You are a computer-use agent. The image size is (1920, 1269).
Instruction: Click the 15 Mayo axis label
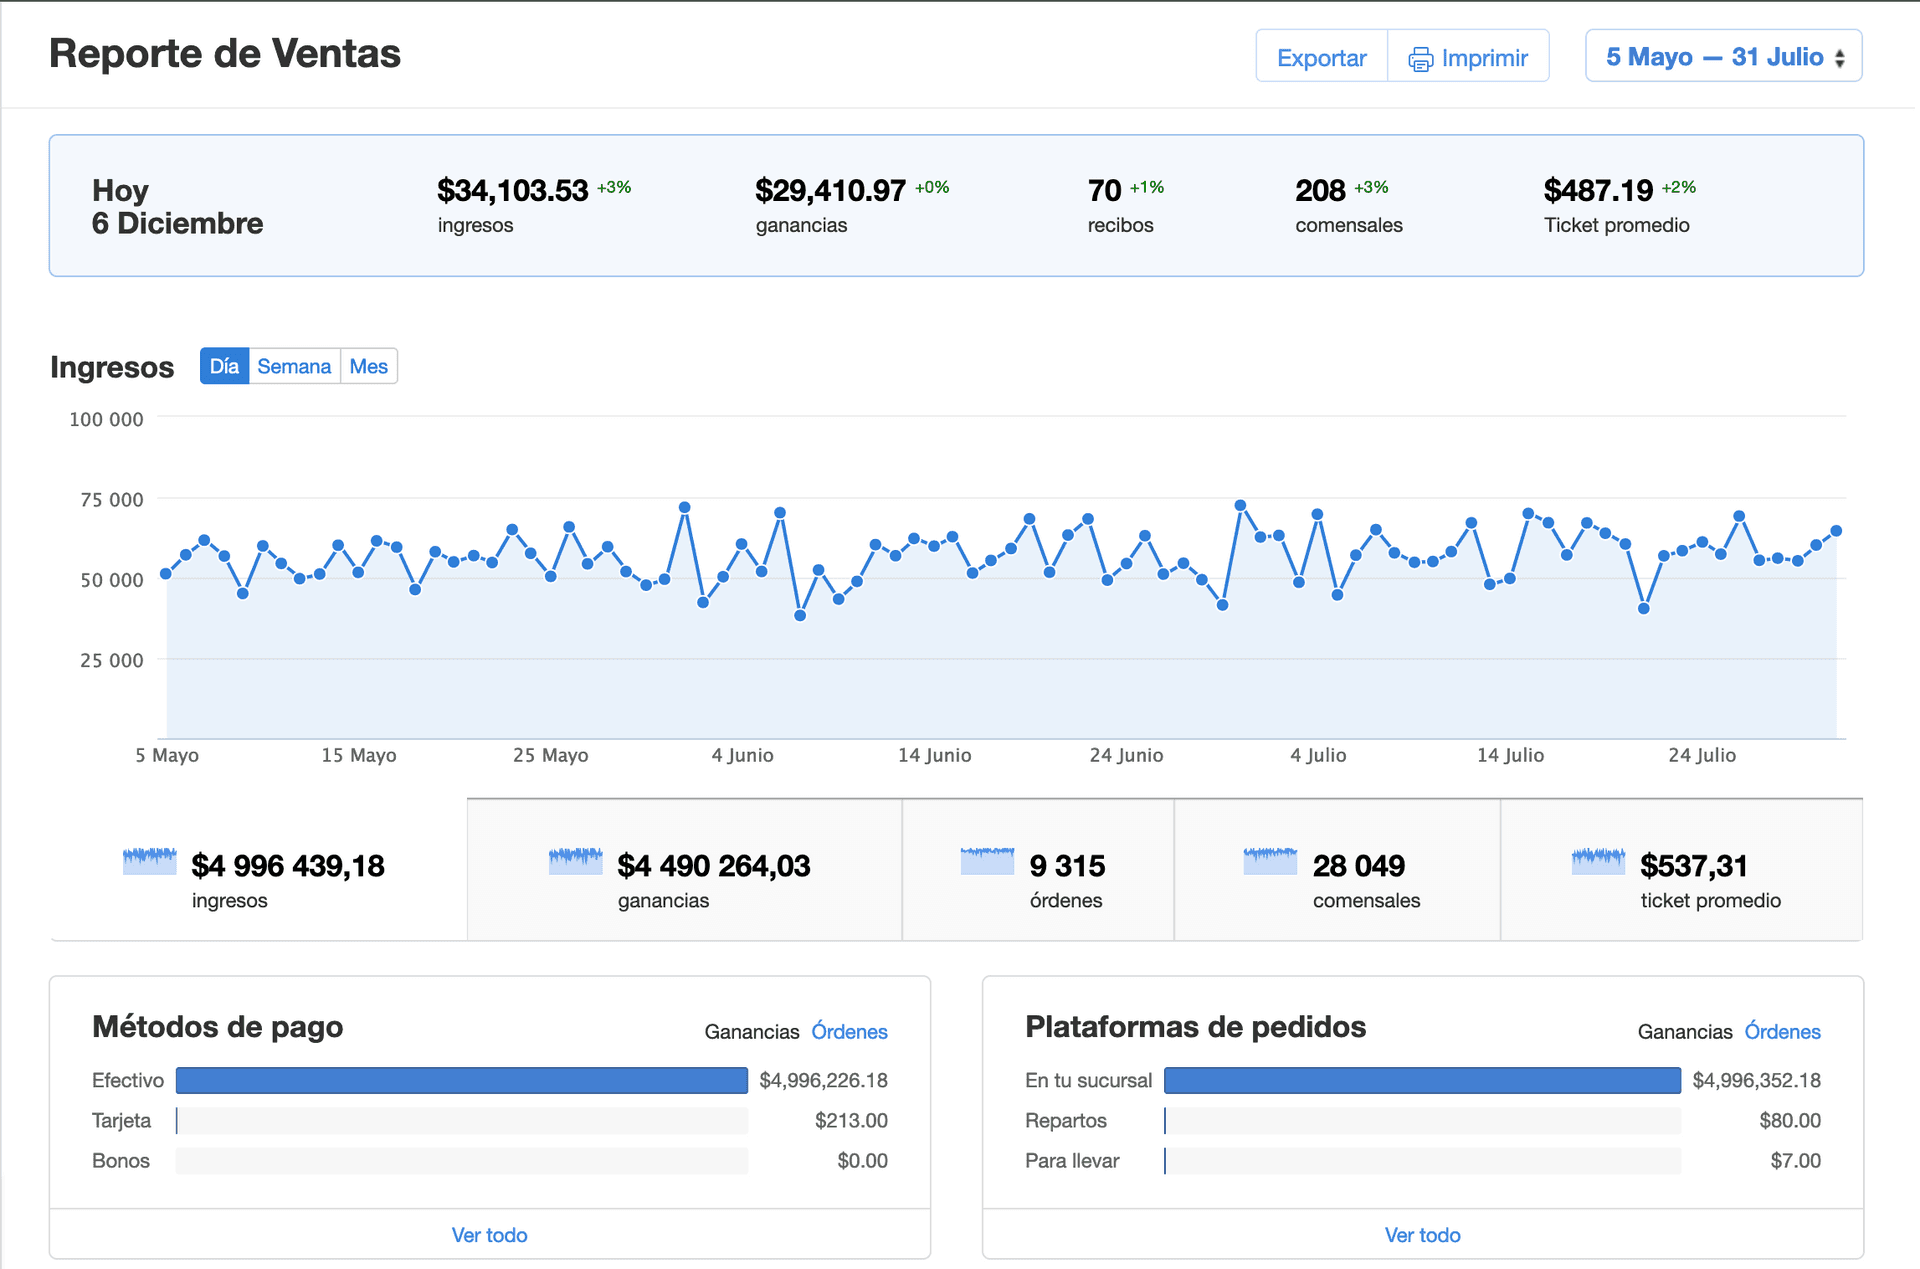(x=359, y=755)
